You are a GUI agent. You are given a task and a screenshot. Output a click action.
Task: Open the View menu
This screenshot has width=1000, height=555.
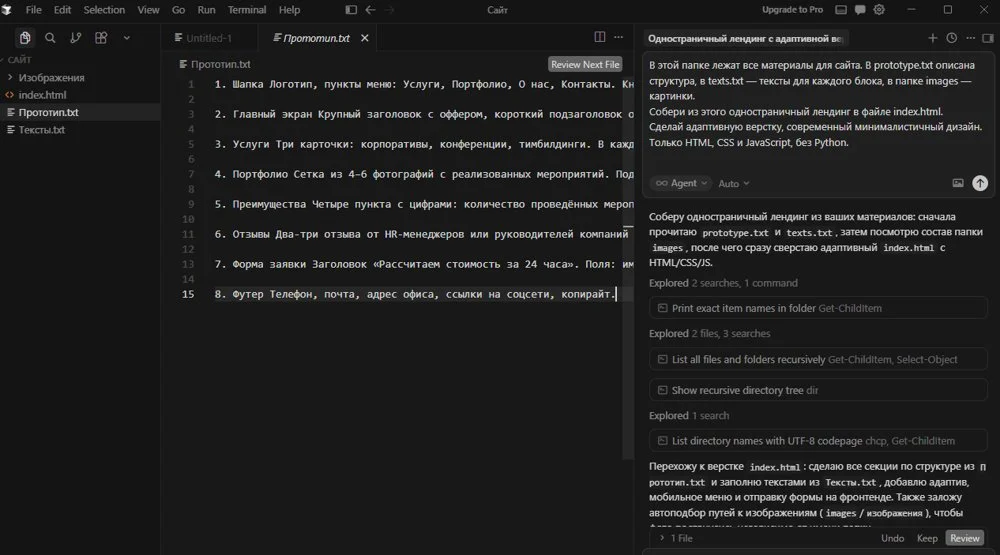(148, 10)
